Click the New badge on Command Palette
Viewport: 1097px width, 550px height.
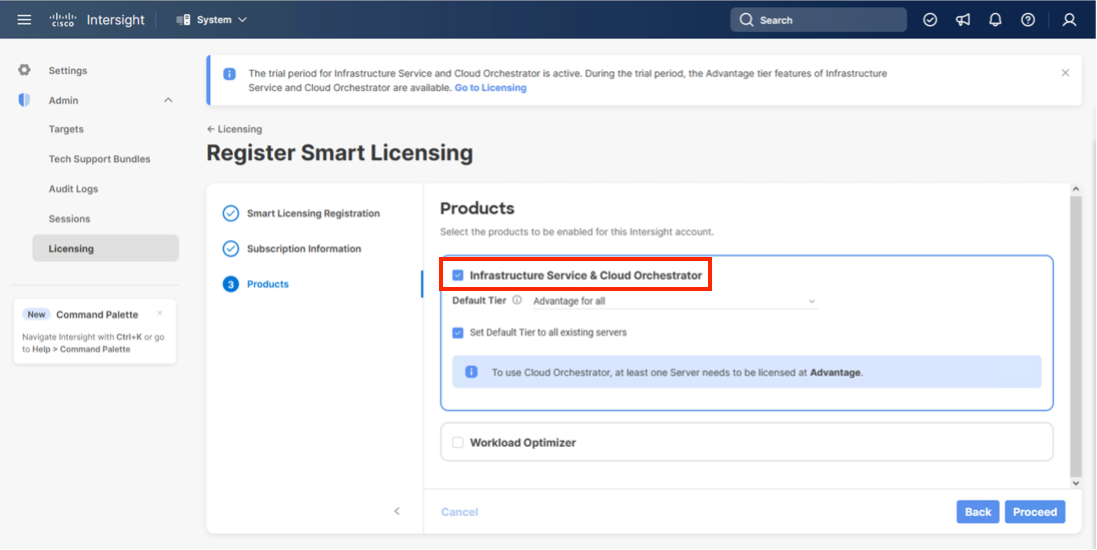click(36, 314)
